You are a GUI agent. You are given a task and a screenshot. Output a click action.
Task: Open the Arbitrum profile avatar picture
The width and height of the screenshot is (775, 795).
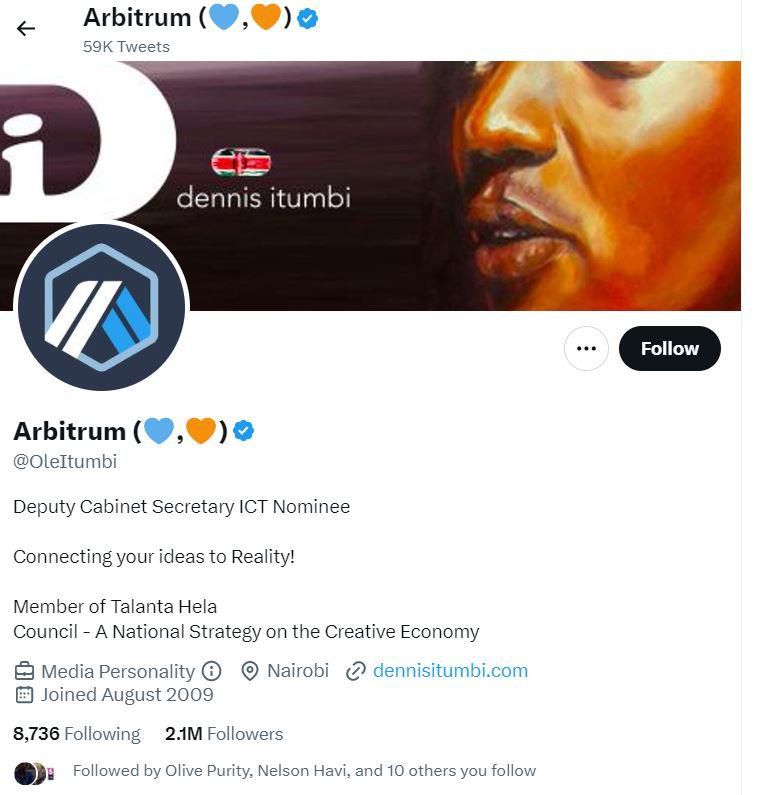click(101, 306)
